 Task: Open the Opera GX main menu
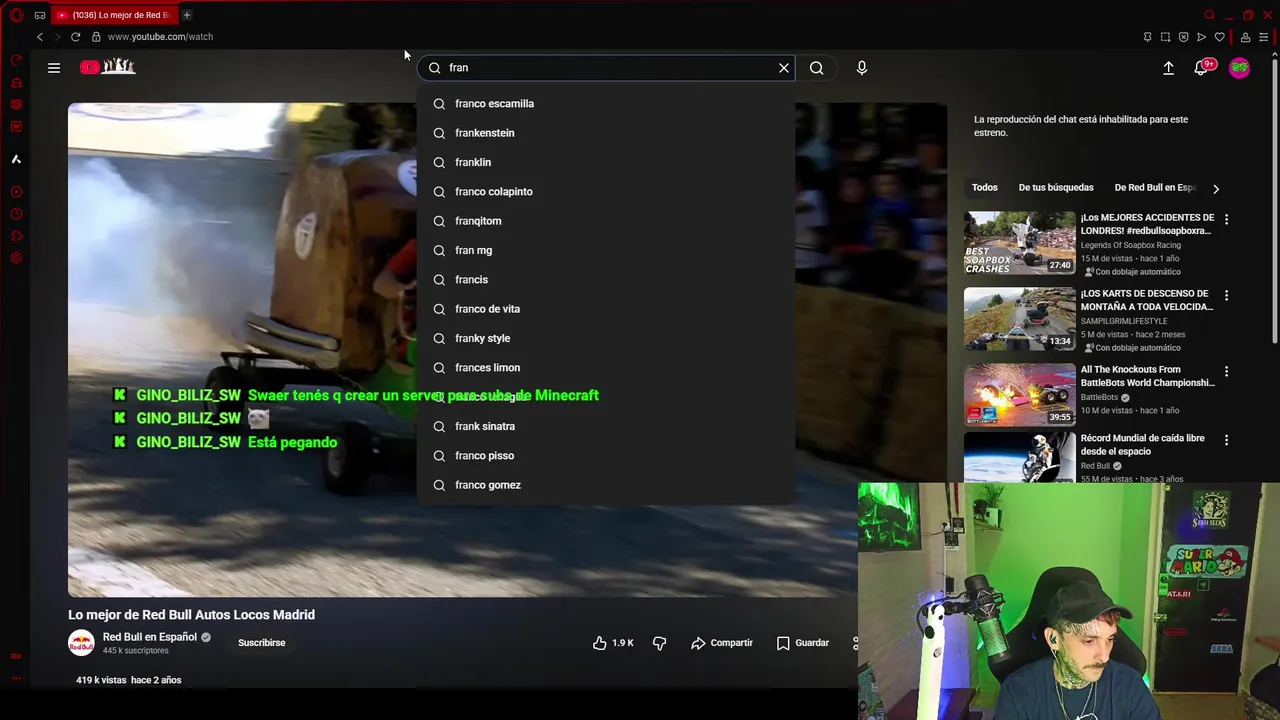(x=16, y=15)
